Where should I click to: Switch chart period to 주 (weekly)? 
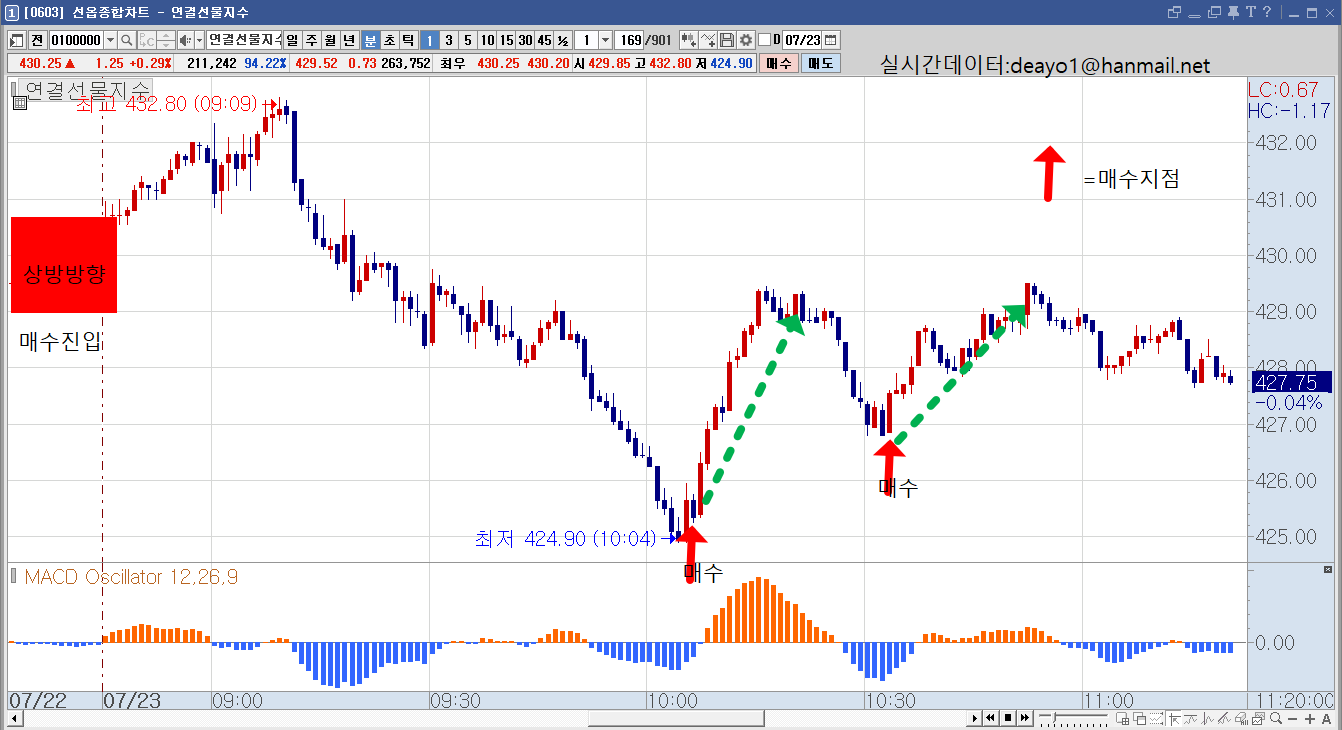[x=311, y=40]
